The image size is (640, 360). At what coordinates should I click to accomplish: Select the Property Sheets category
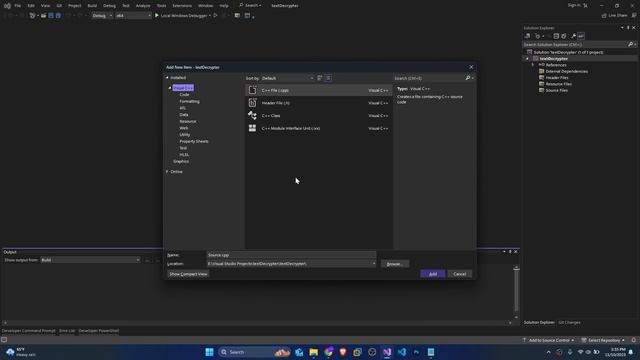click(x=194, y=141)
